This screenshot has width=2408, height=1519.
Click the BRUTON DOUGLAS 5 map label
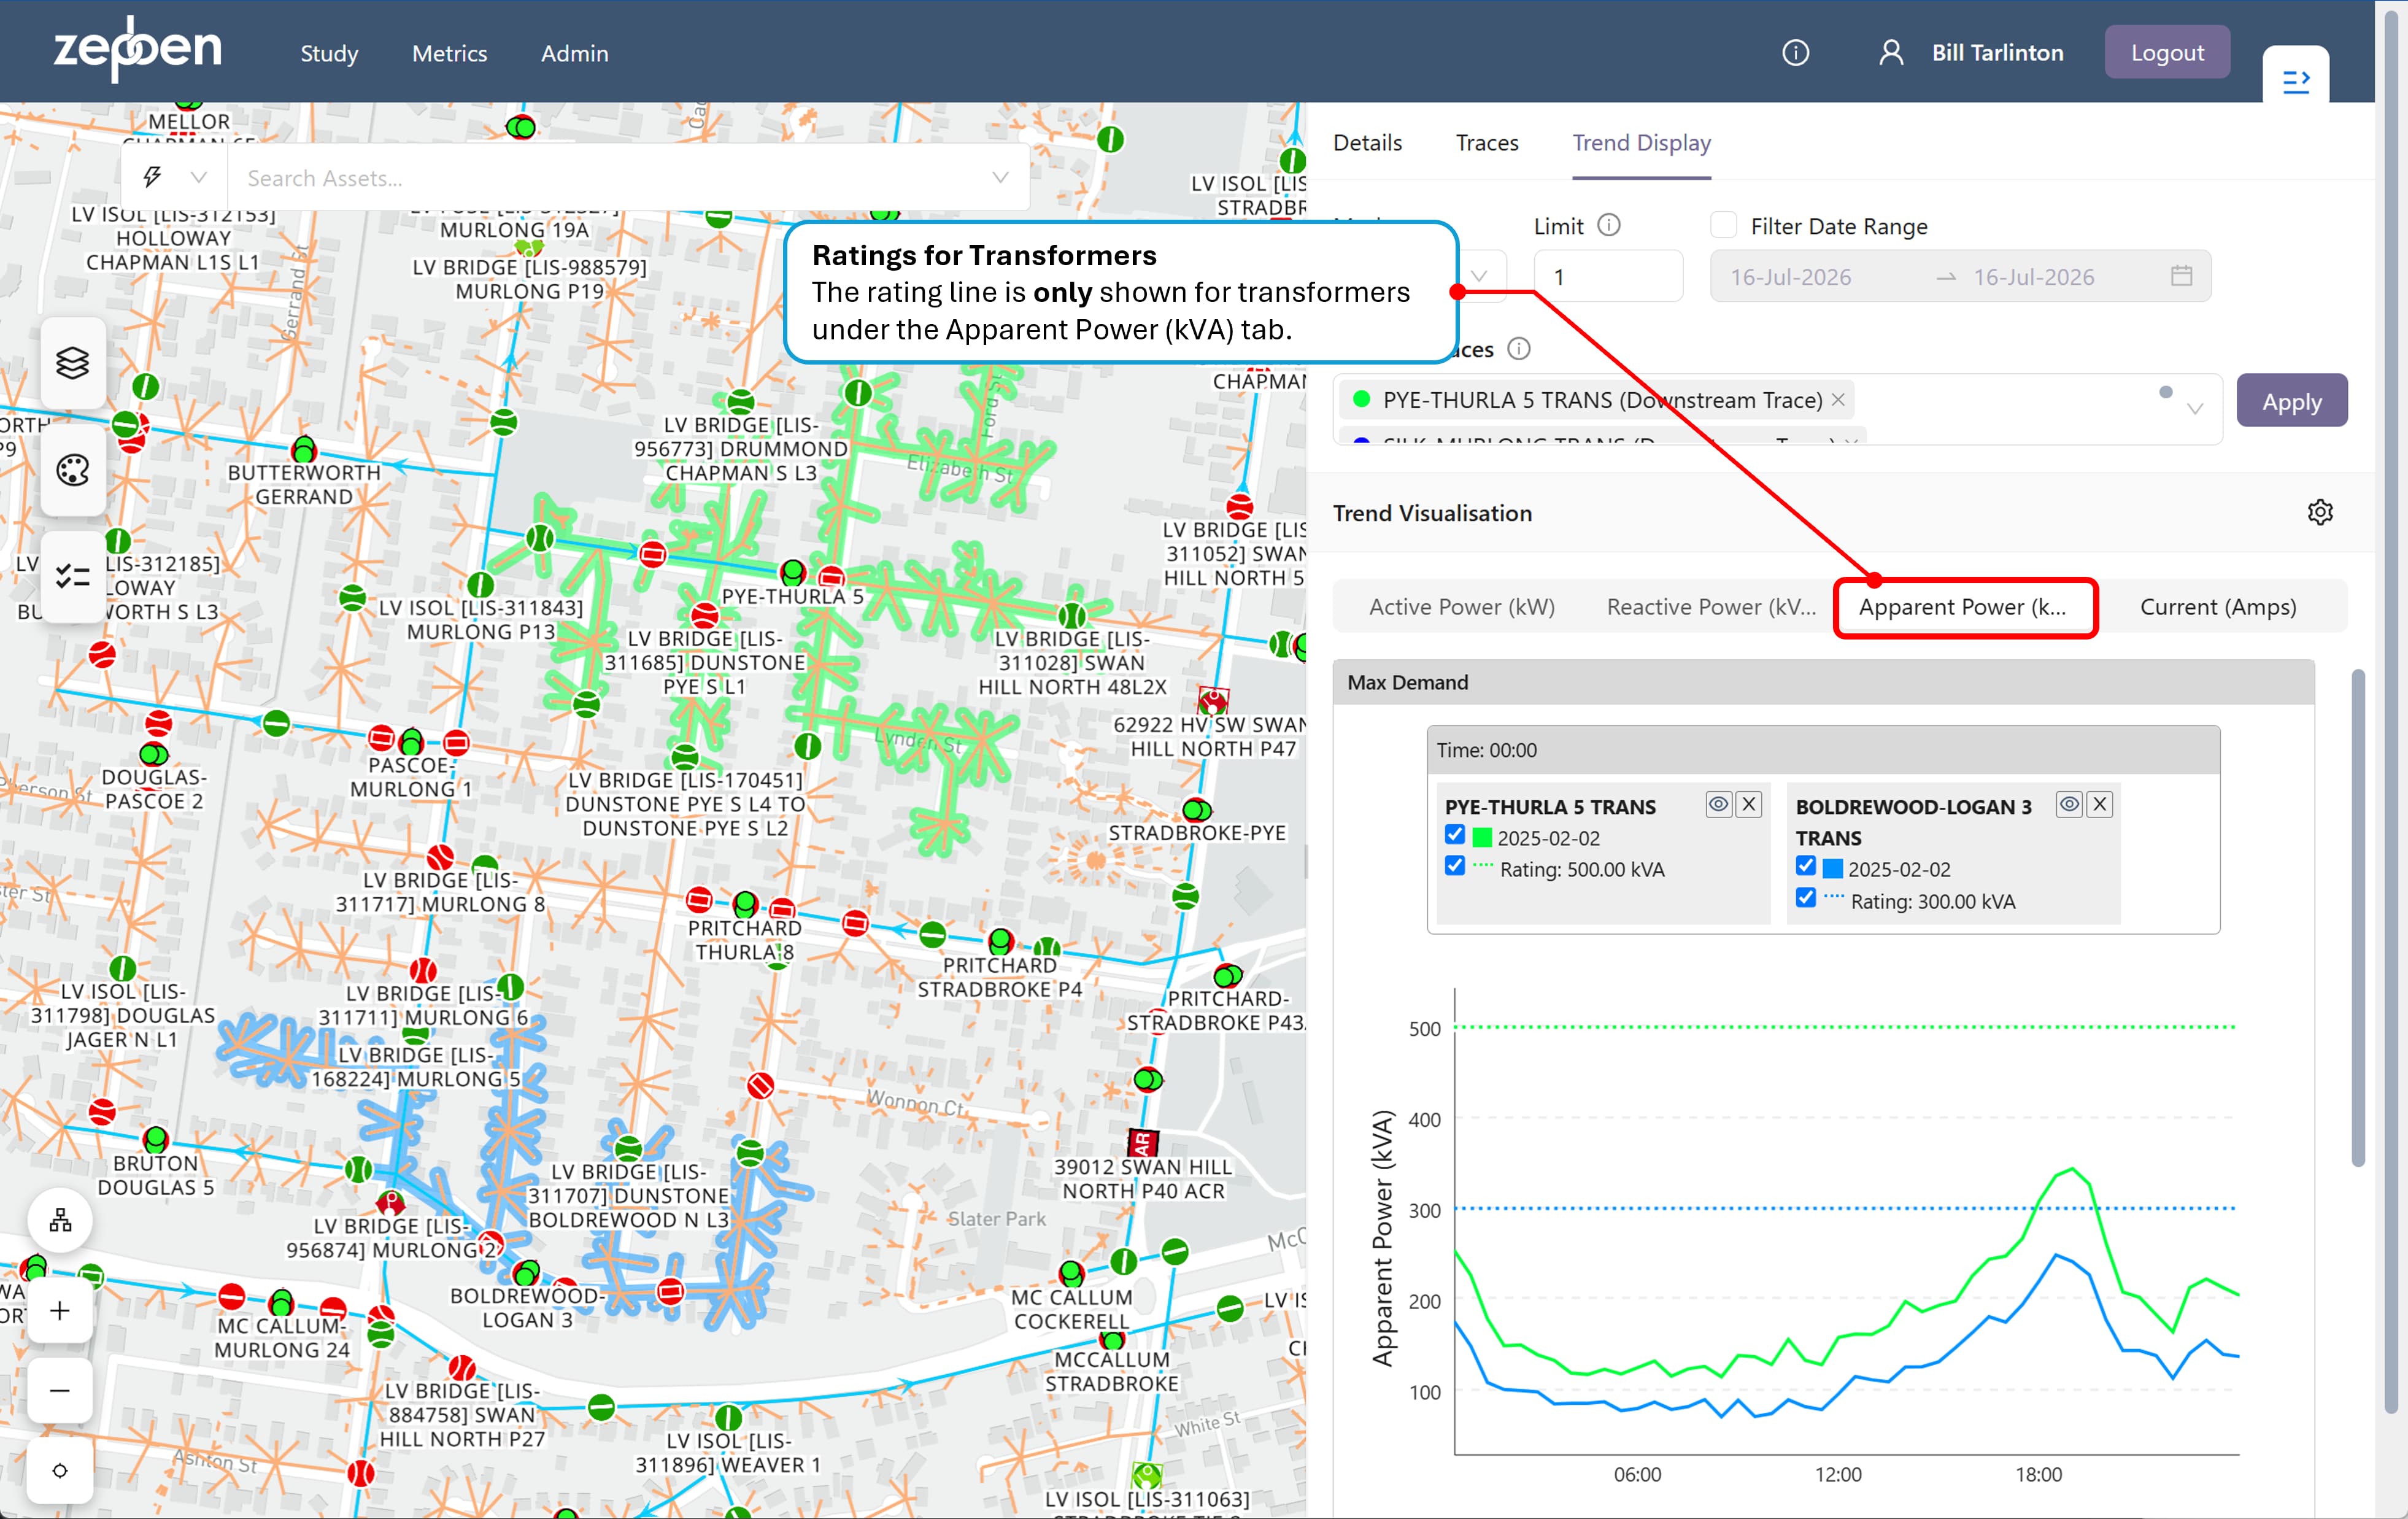coord(155,1175)
